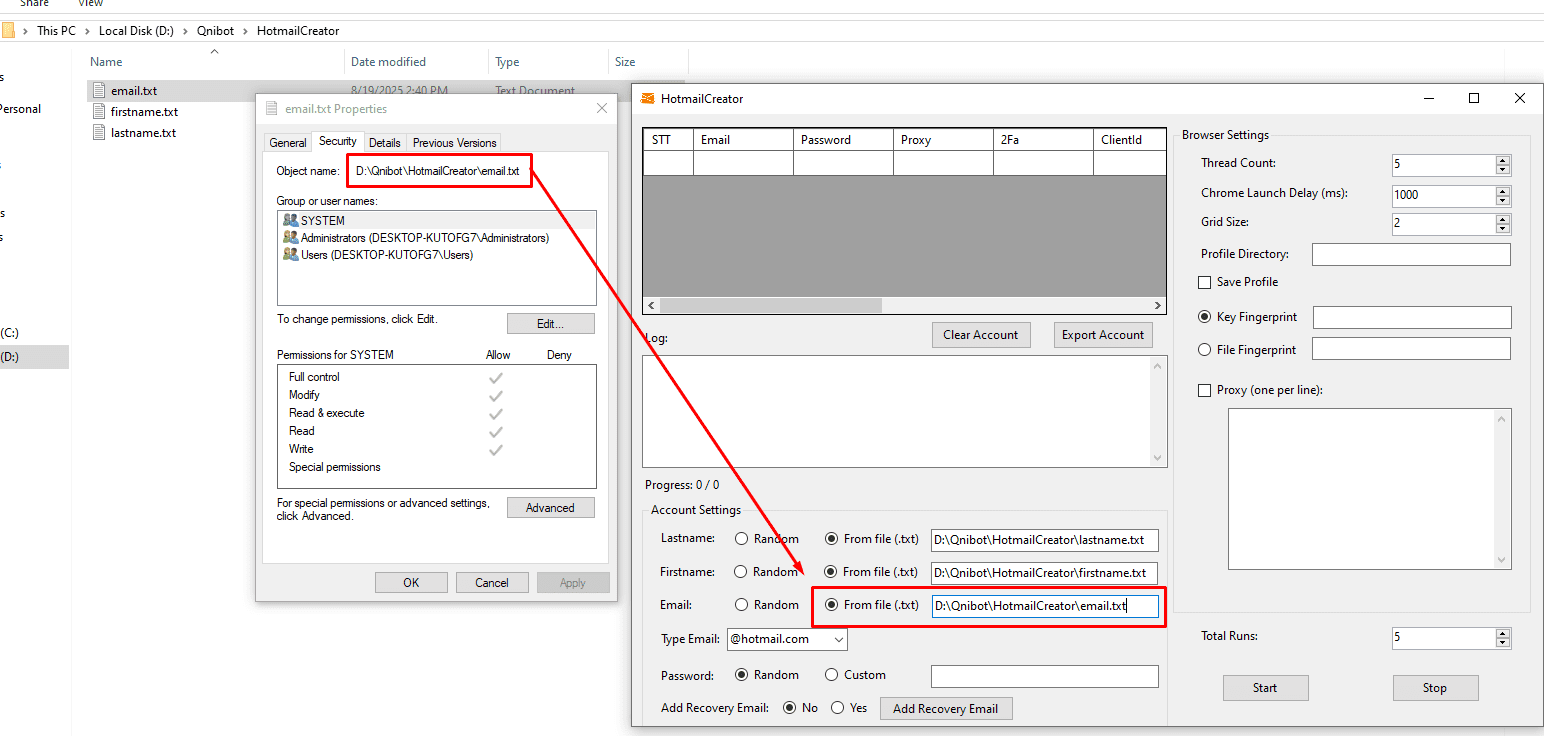
Task: Click OK in email.txt Properties
Action: point(411,583)
